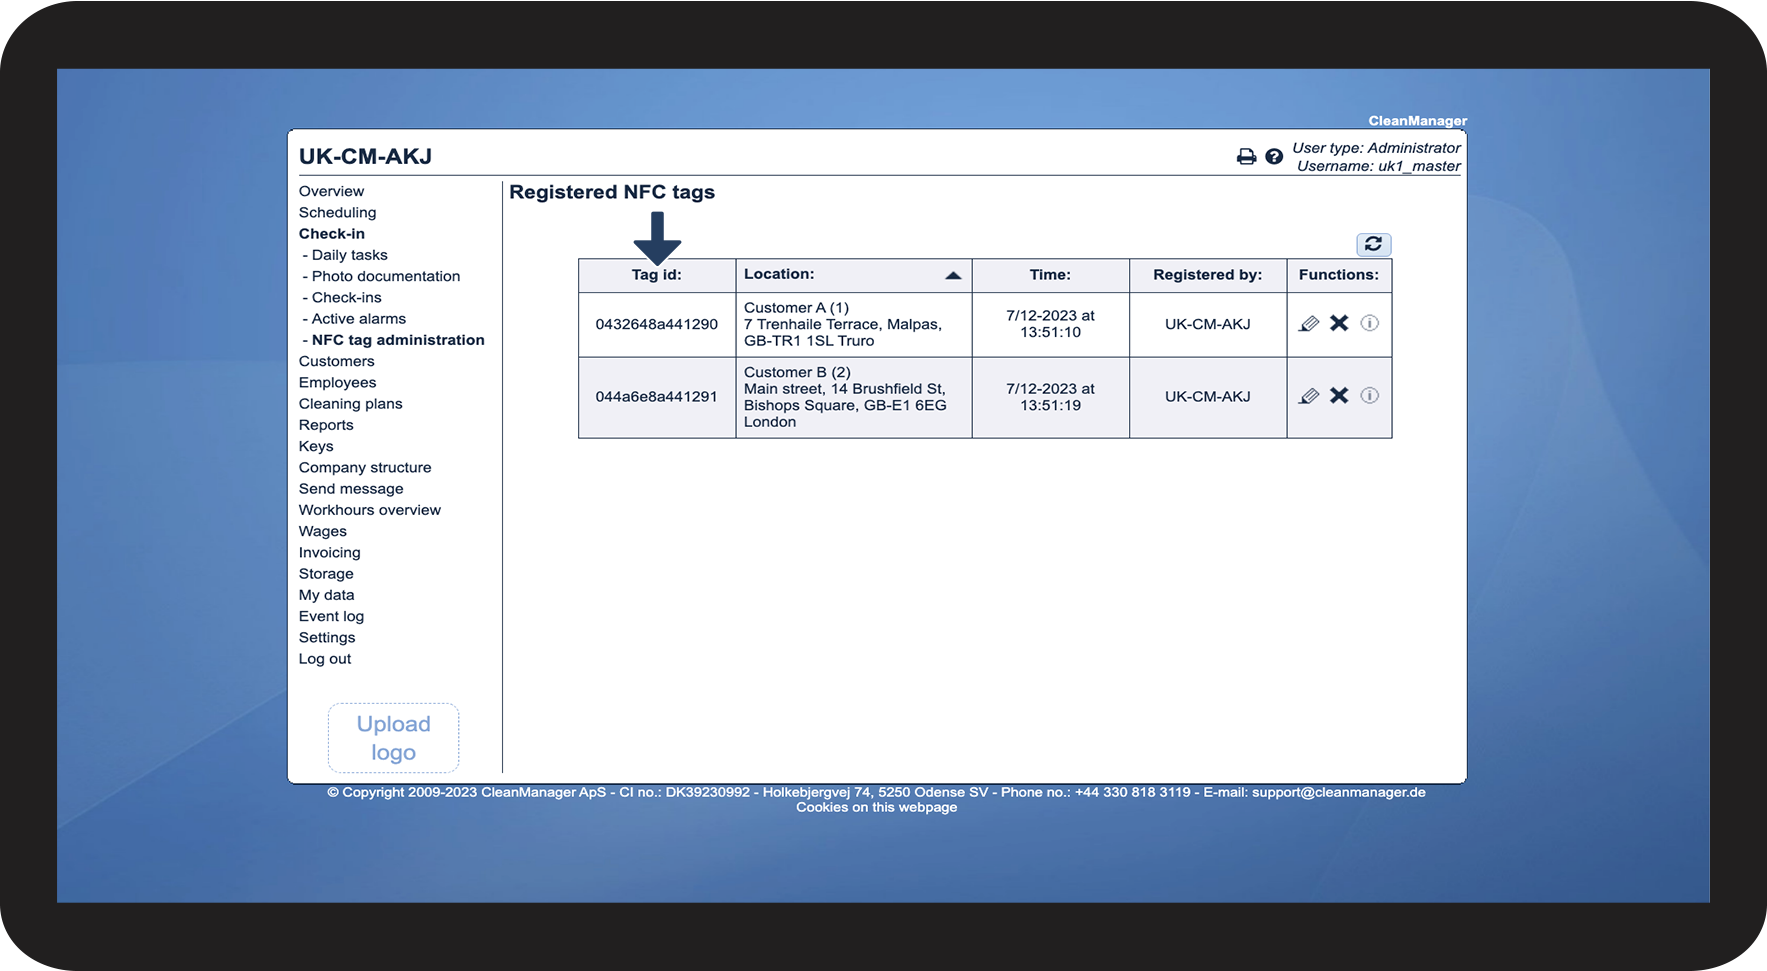The image size is (1767, 971).
Task: Go to Wages
Action: pos(322,531)
